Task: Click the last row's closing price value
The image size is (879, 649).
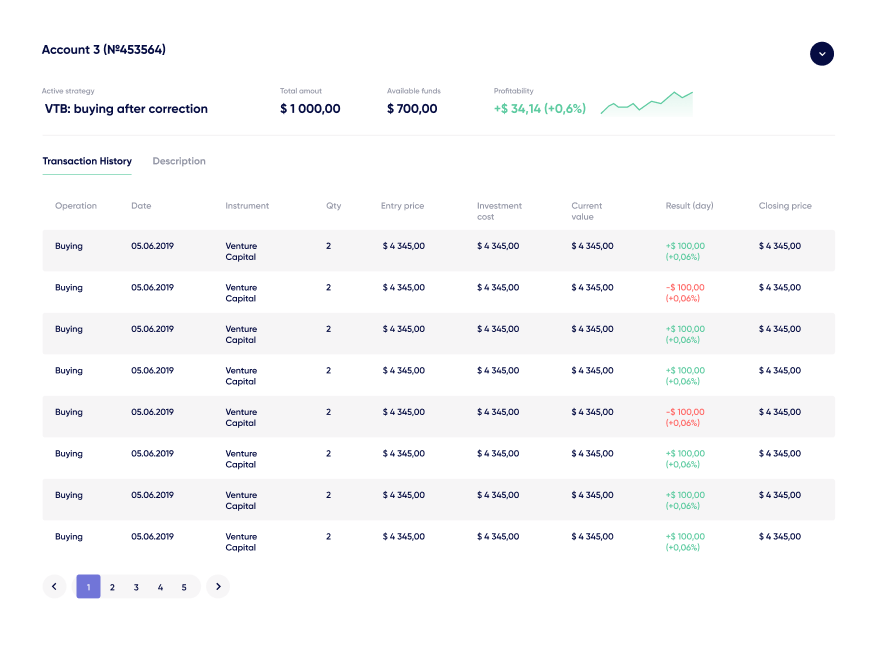Action: click(x=780, y=536)
